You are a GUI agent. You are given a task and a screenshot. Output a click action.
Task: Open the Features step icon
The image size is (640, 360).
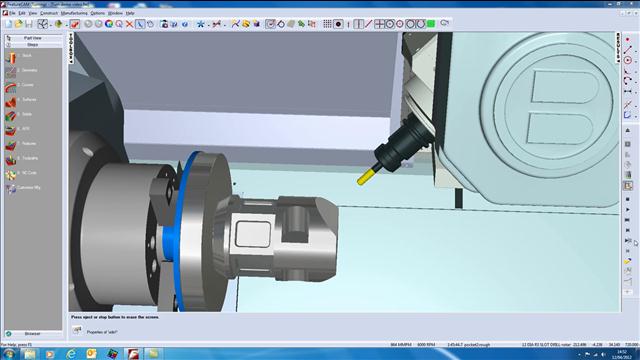(x=11, y=145)
